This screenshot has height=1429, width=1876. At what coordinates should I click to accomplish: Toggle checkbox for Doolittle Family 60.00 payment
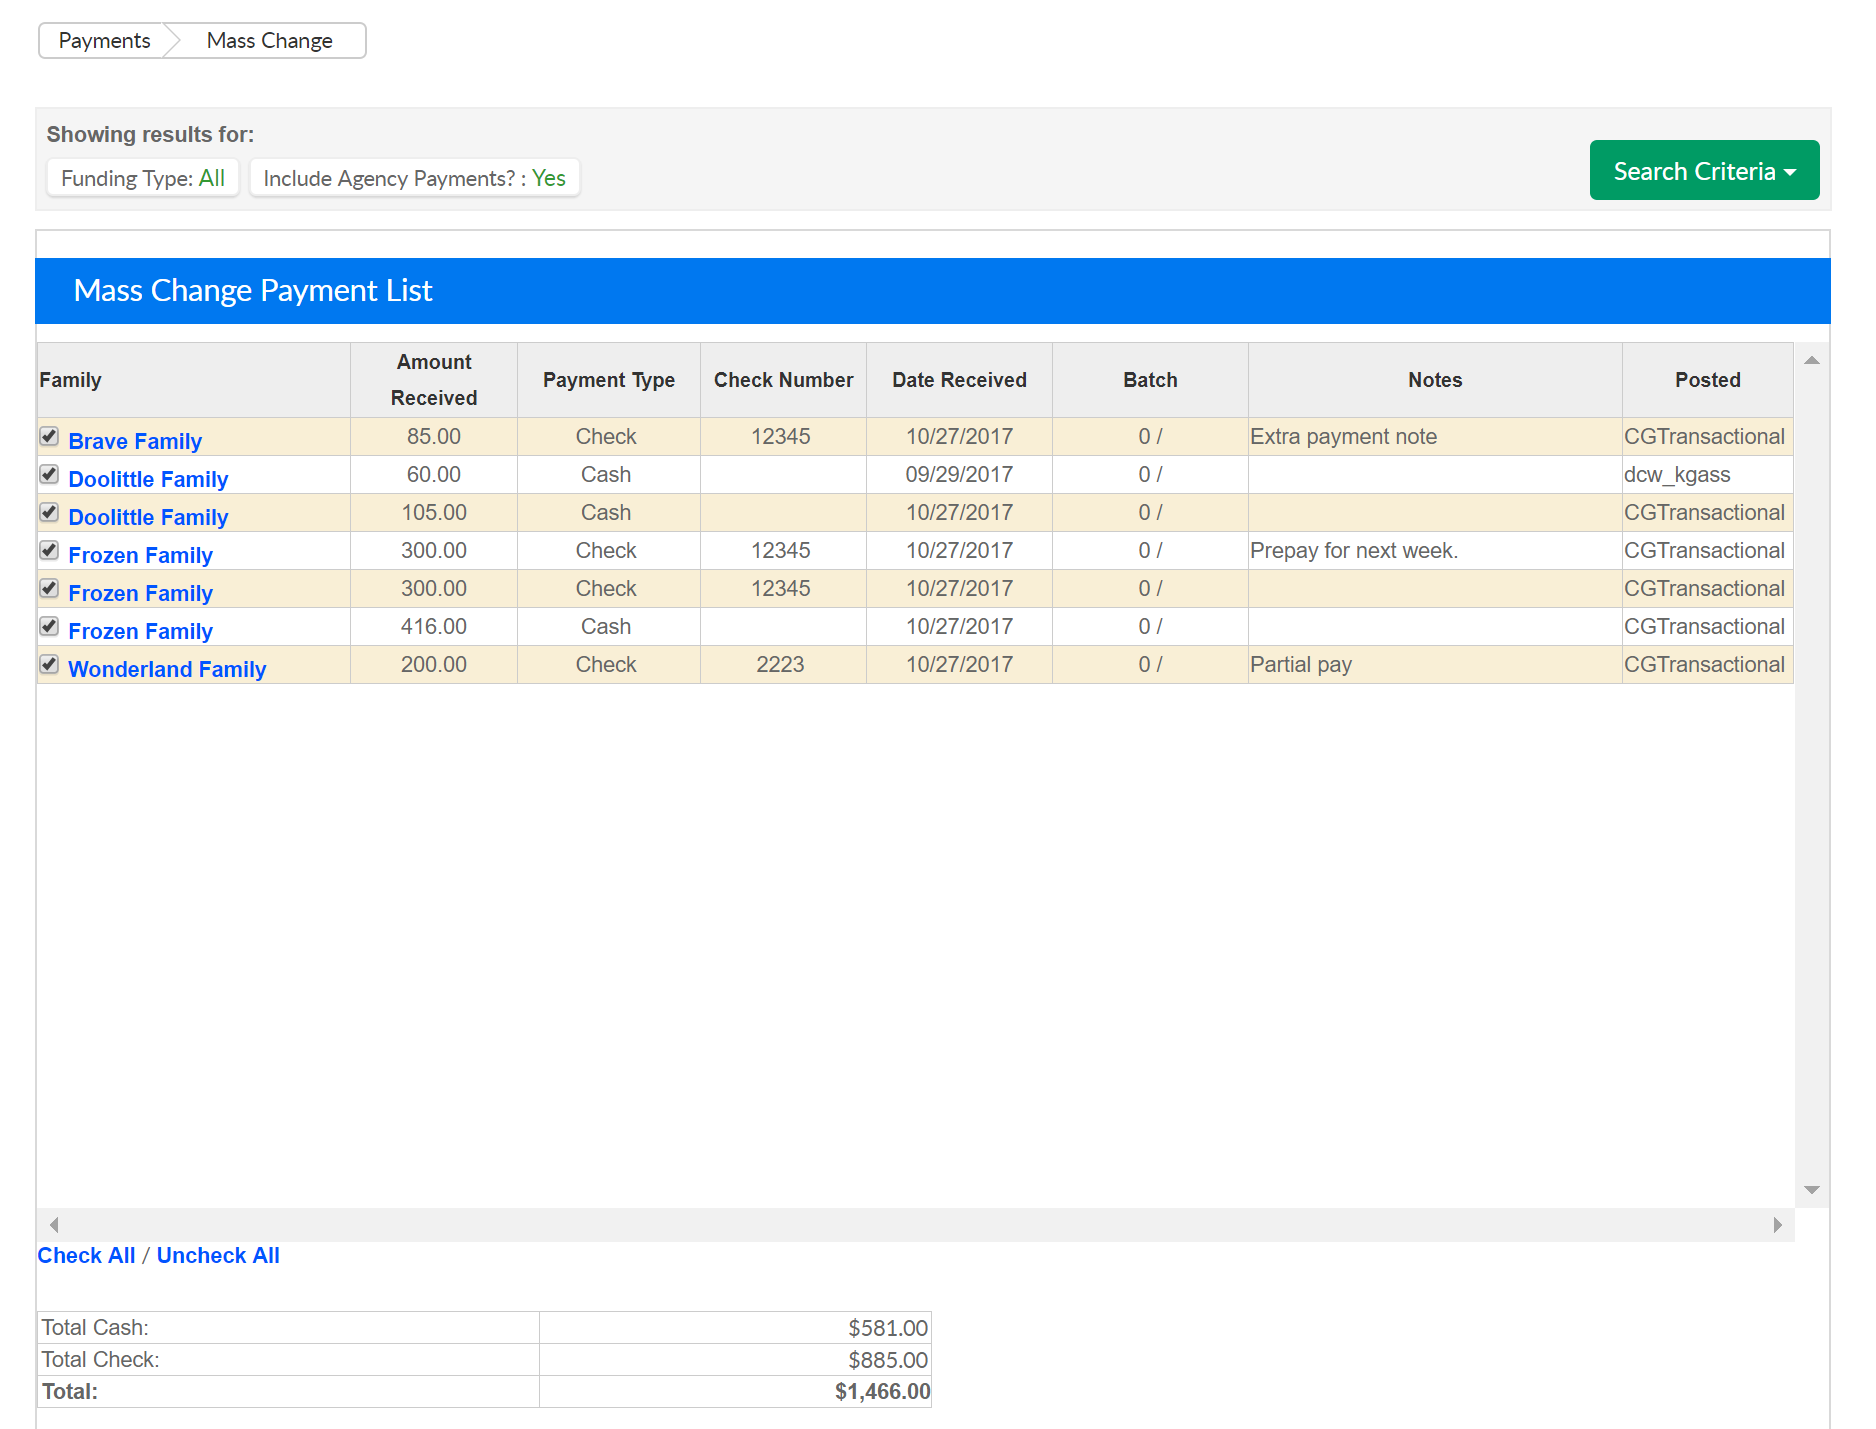[x=49, y=474]
